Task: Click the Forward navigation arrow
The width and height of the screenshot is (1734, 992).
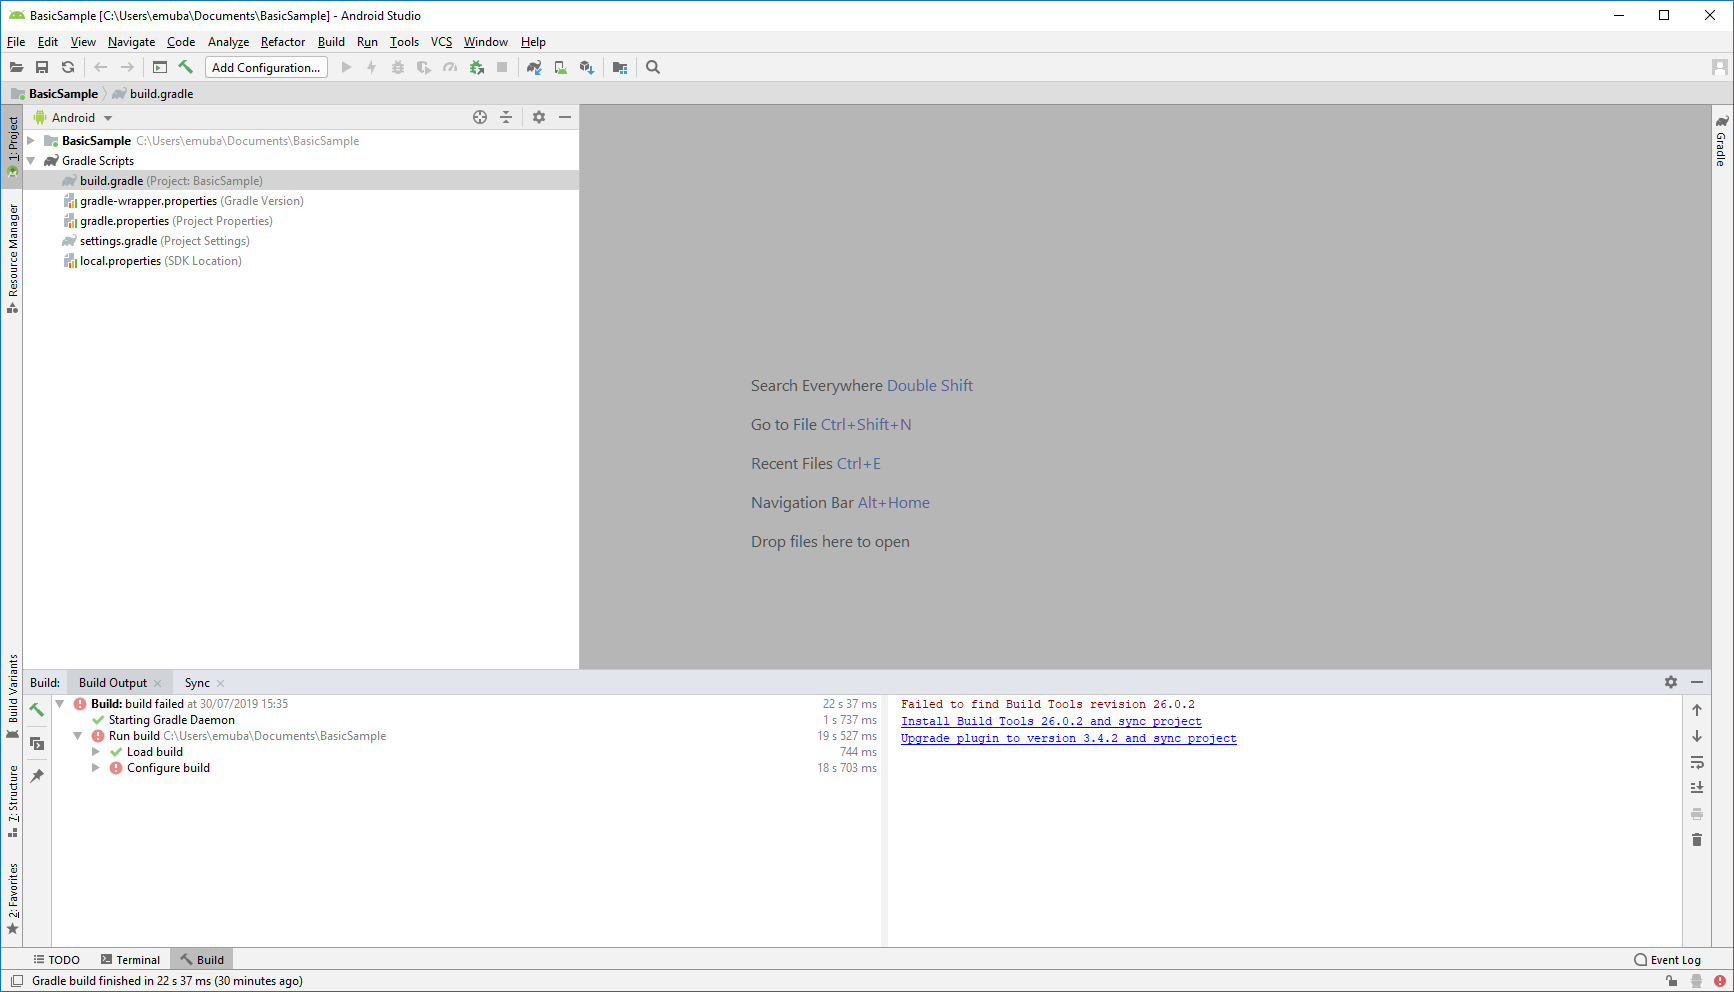Action: click(127, 67)
